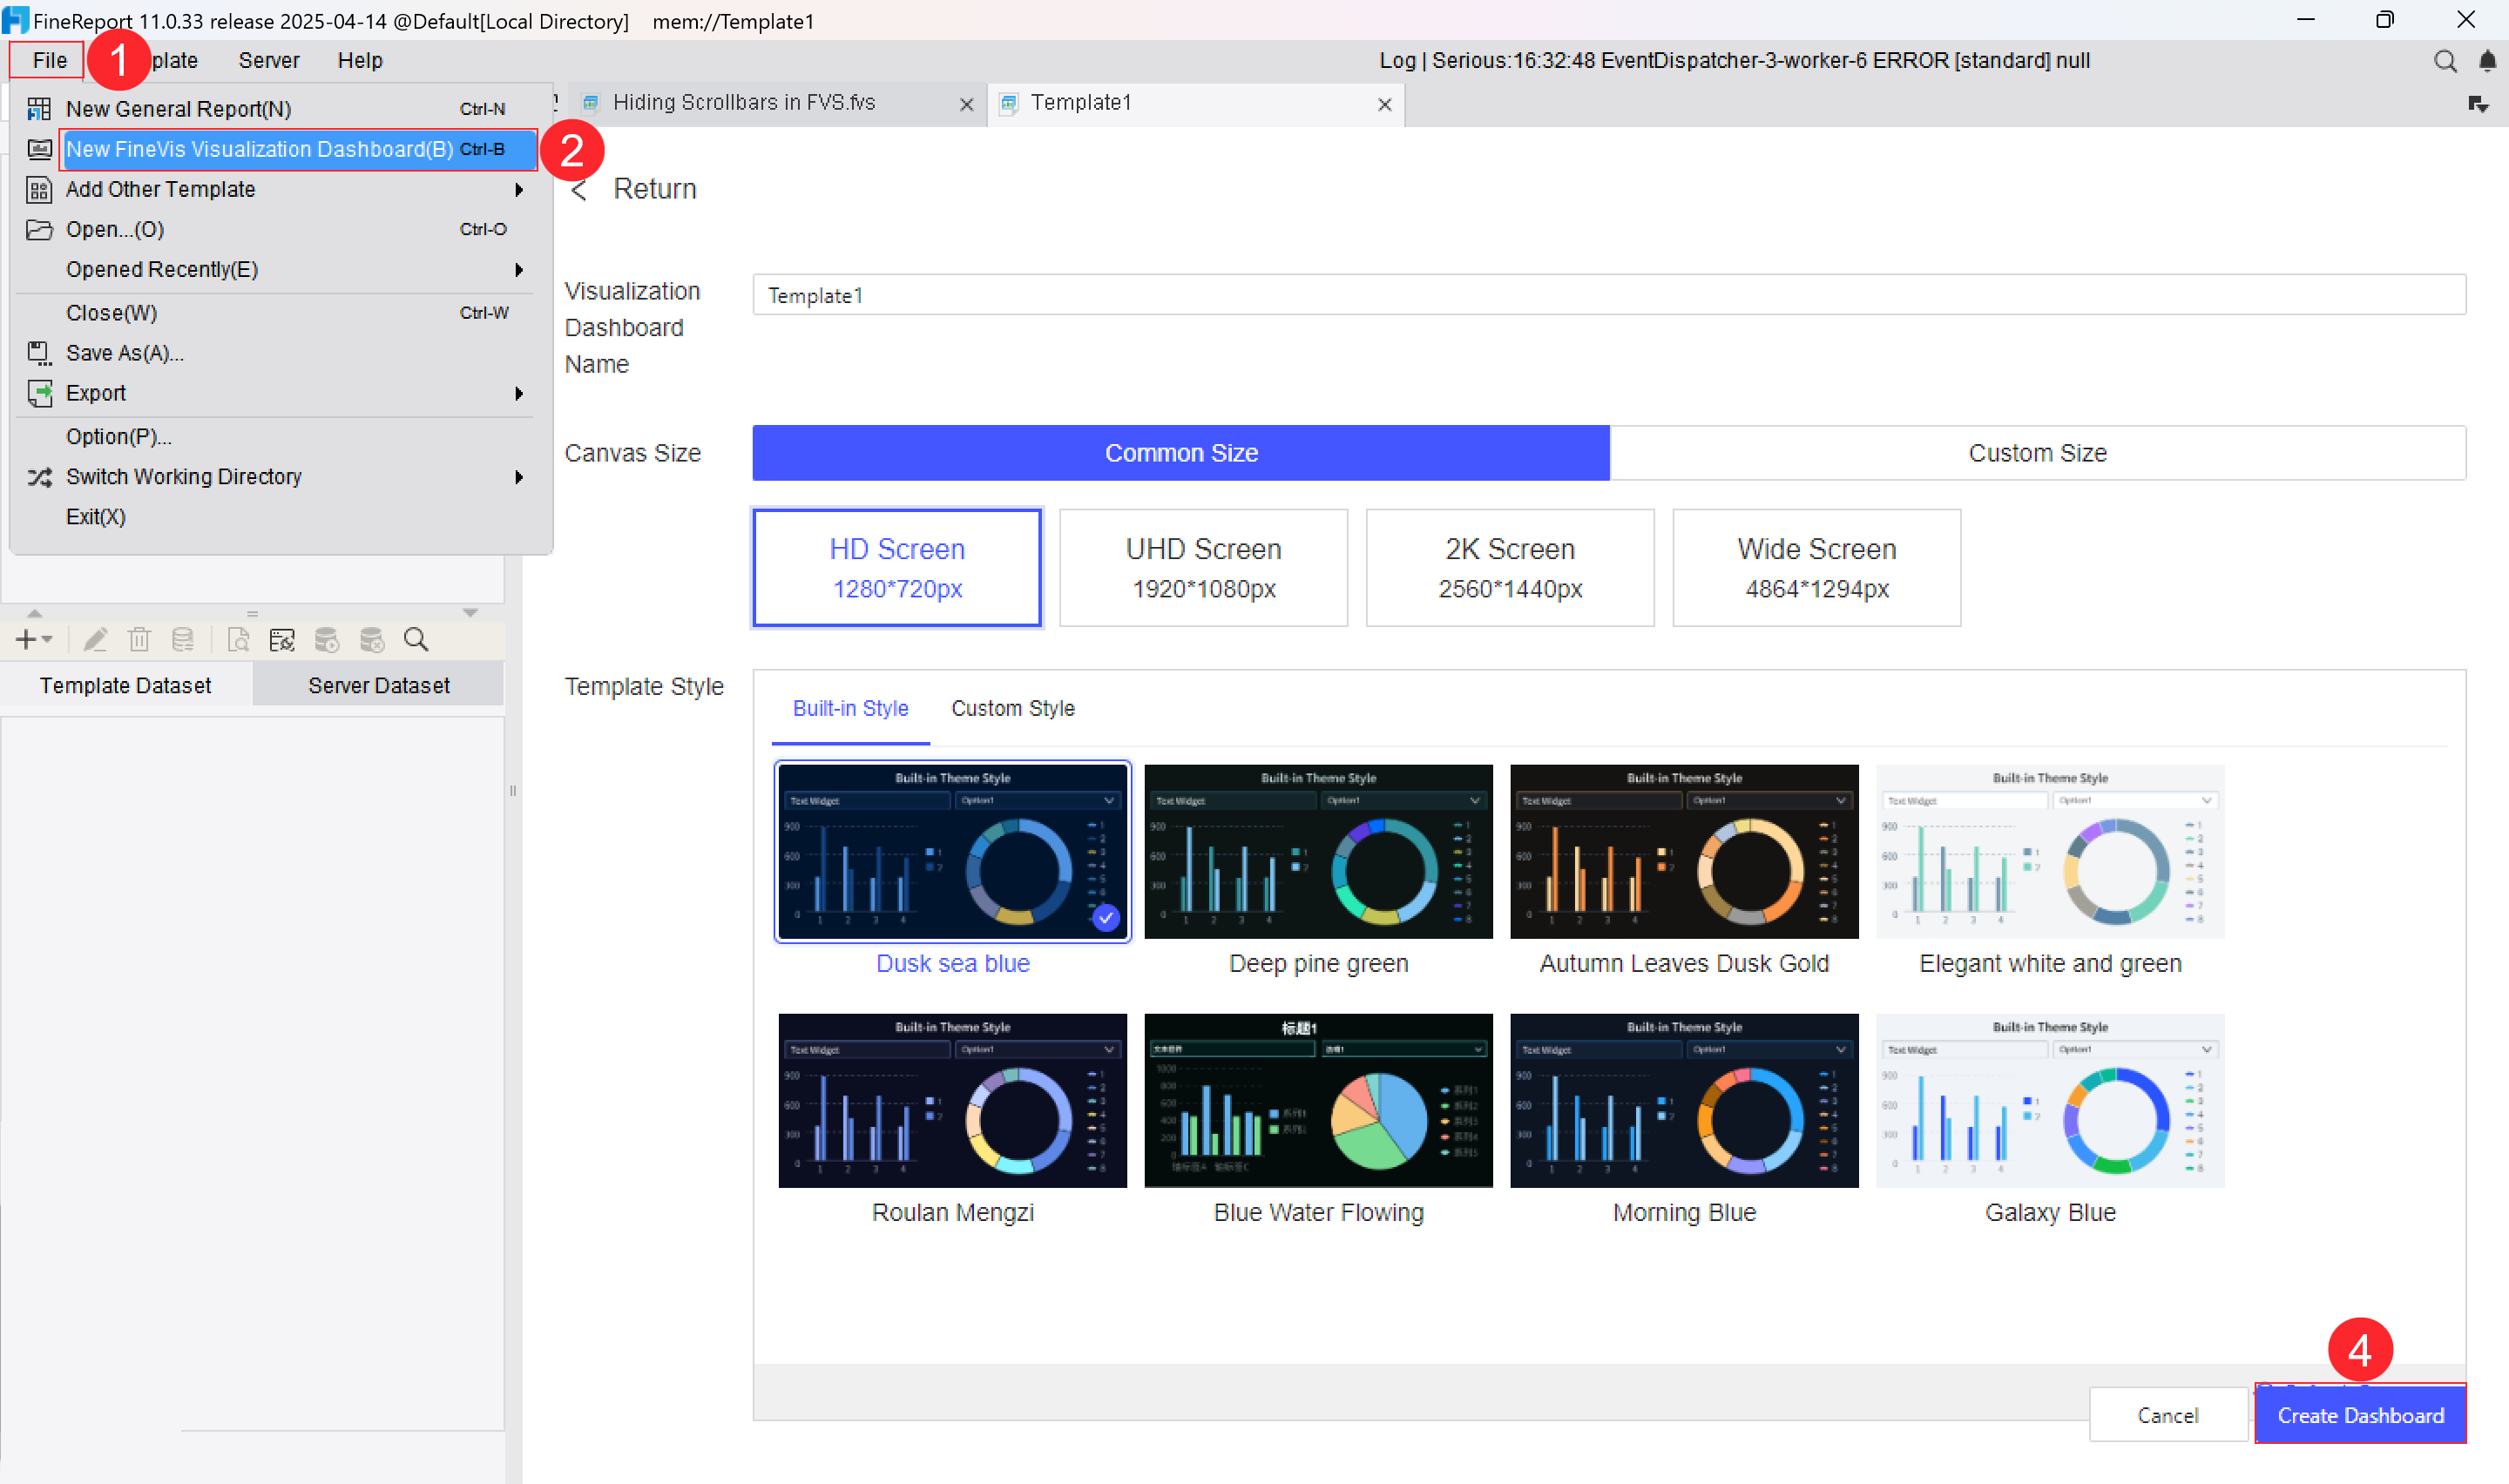Image resolution: width=2509 pixels, height=1484 pixels.
Task: Pick the Deep pine green theme thumbnail
Action: click(1318, 852)
